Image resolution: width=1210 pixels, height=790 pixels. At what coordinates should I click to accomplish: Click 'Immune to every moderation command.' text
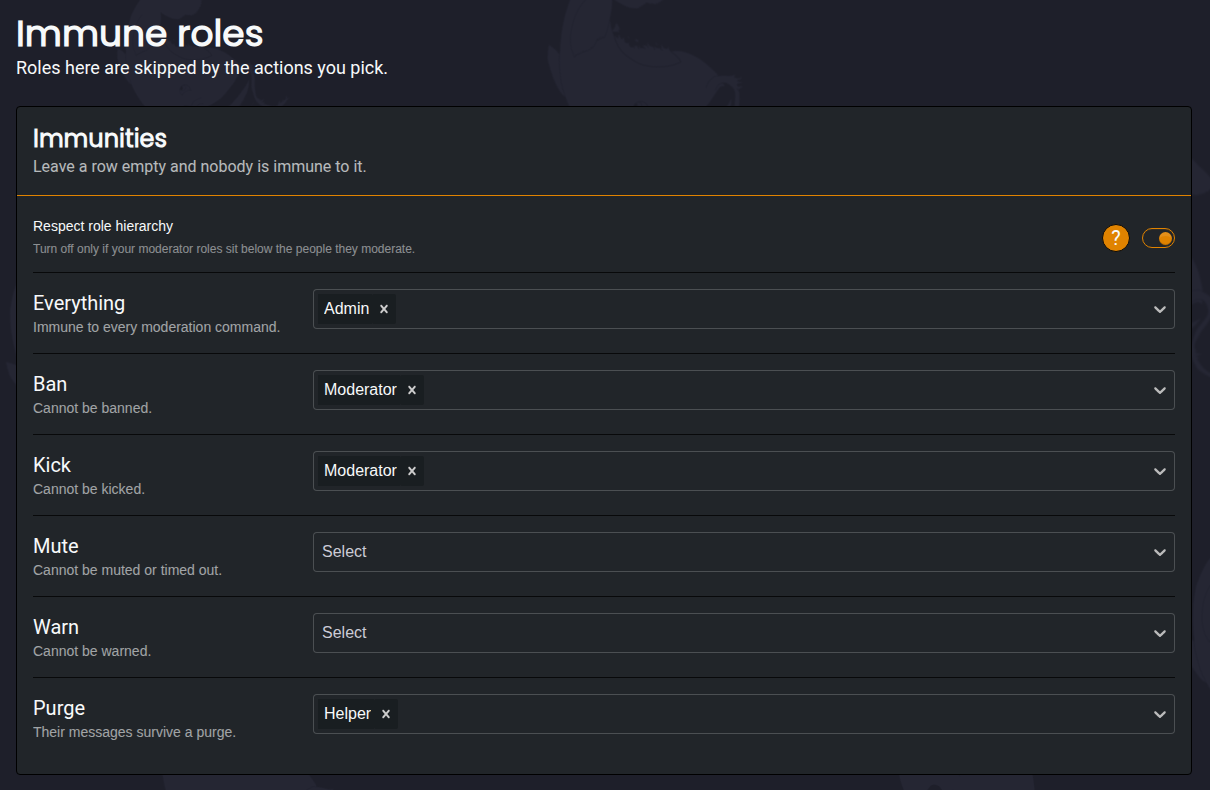156,327
